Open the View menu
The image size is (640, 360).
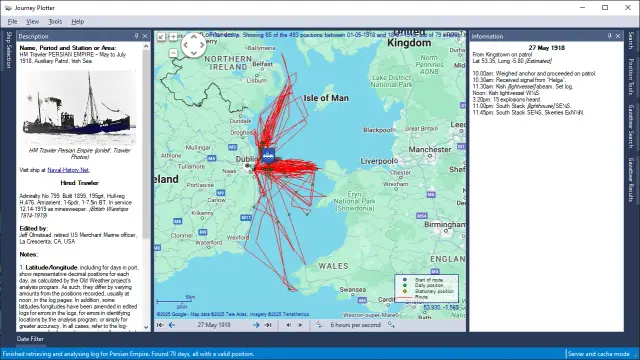tap(33, 22)
